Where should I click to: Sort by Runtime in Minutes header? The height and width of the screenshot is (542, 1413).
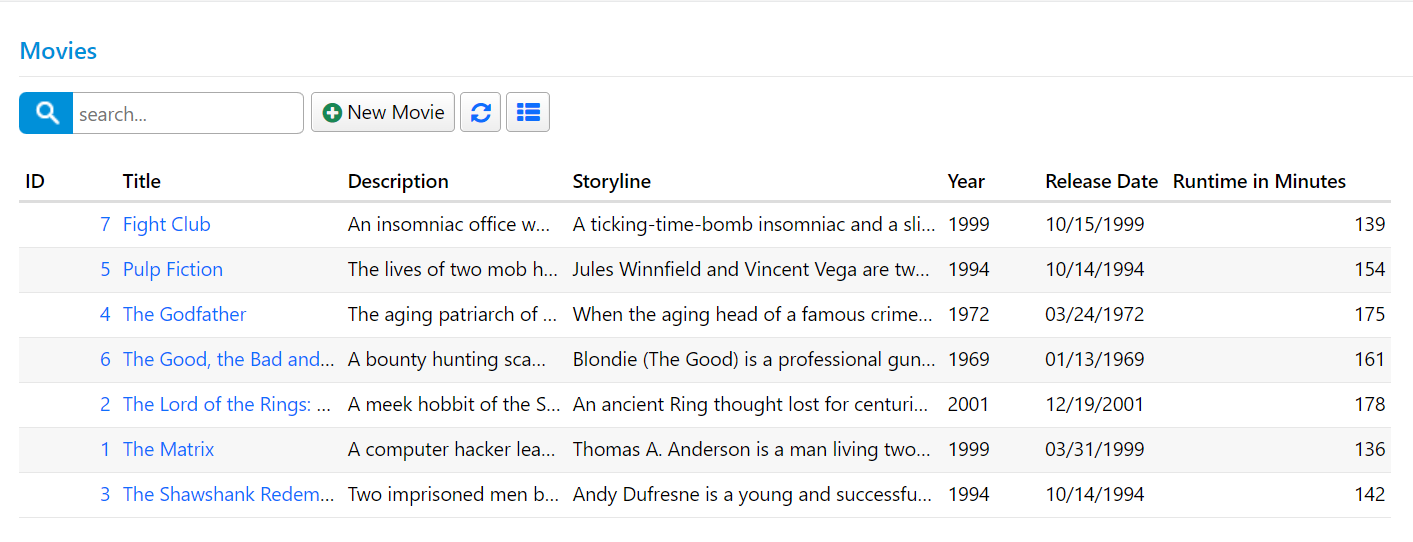1259,181
